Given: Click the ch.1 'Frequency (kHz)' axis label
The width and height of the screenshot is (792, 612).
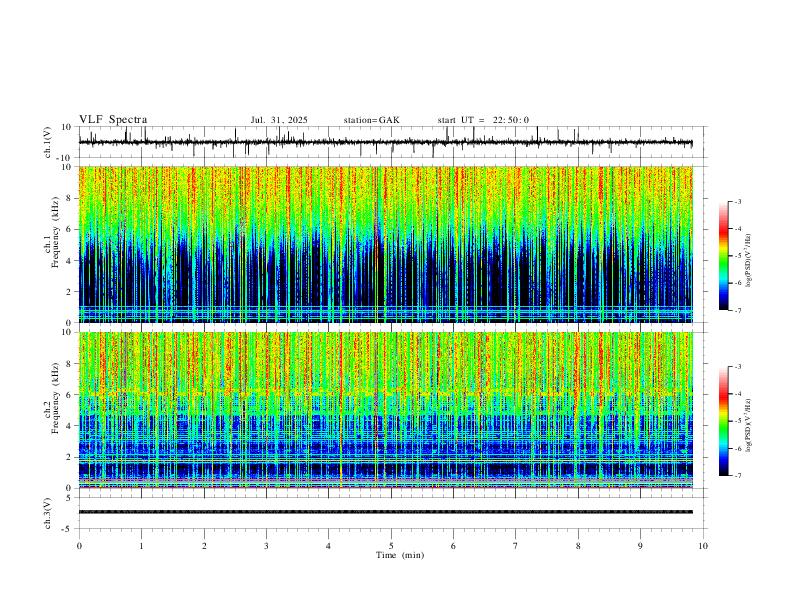Looking at the screenshot, I should point(56,233).
